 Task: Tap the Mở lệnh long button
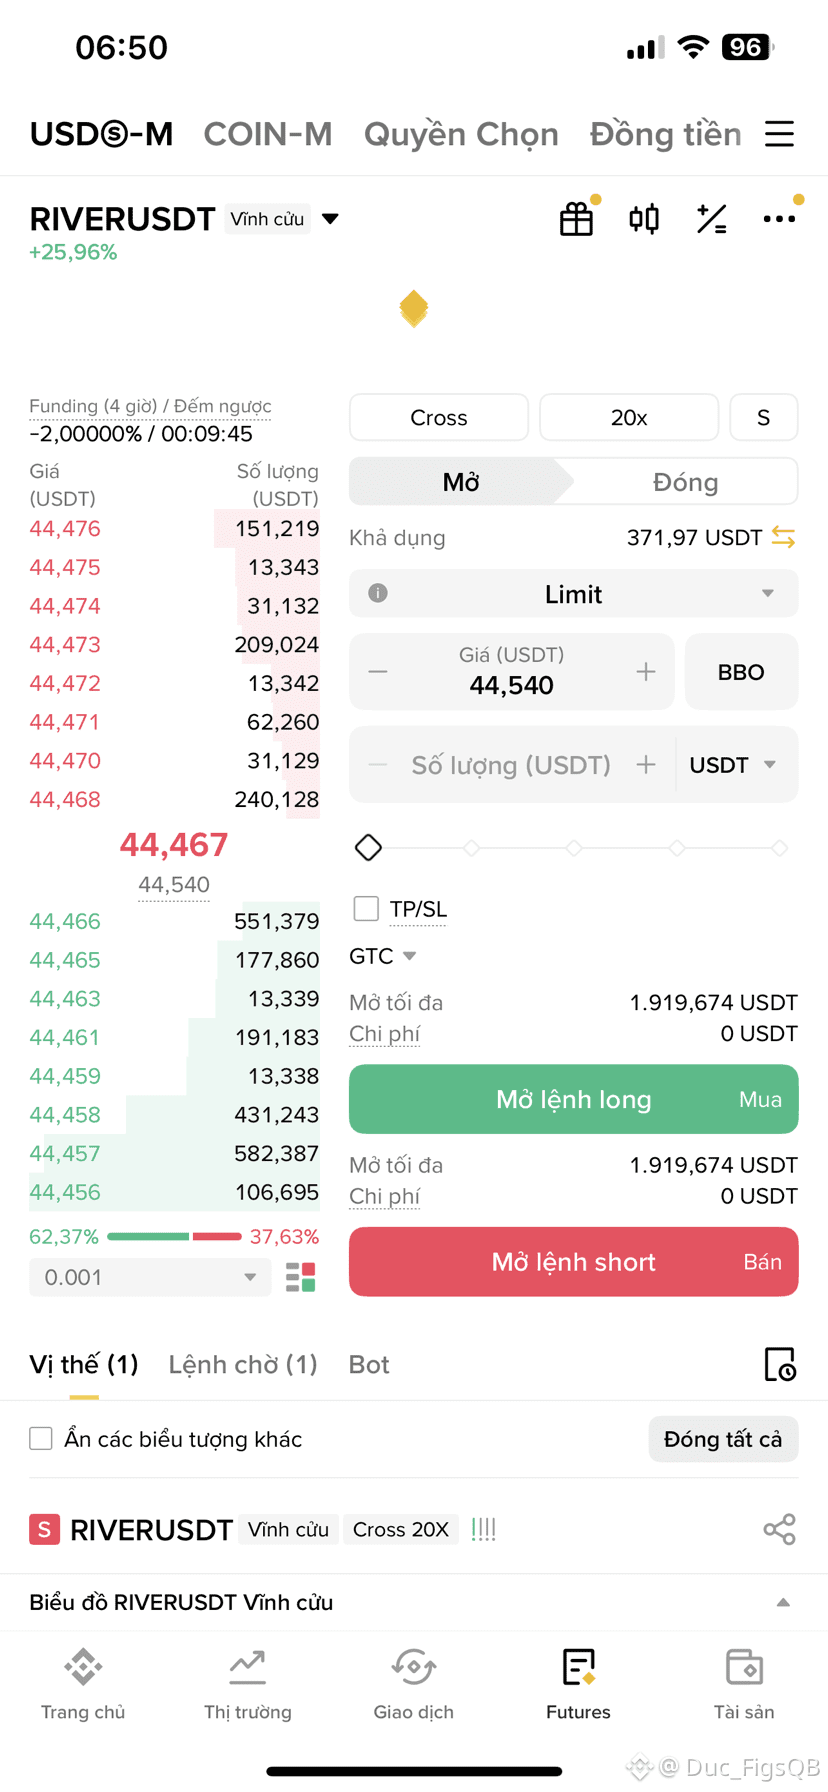574,1100
